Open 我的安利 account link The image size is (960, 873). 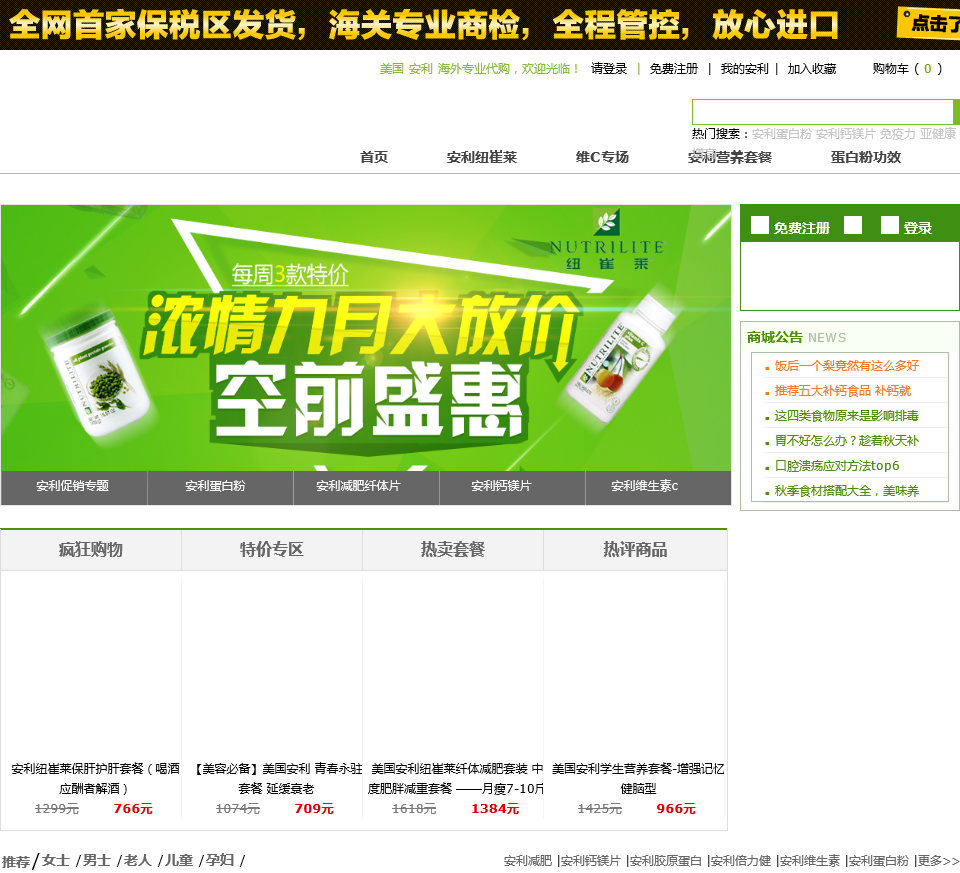click(x=744, y=69)
